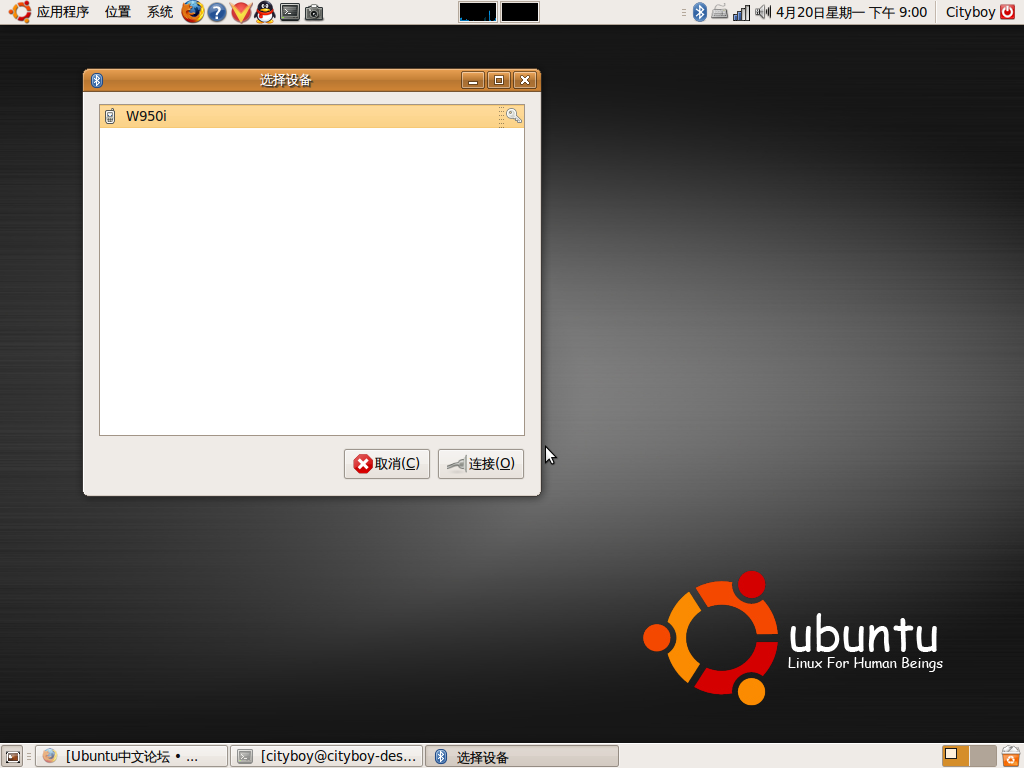Open the terminal launcher in top panel

pyautogui.click(x=290, y=12)
